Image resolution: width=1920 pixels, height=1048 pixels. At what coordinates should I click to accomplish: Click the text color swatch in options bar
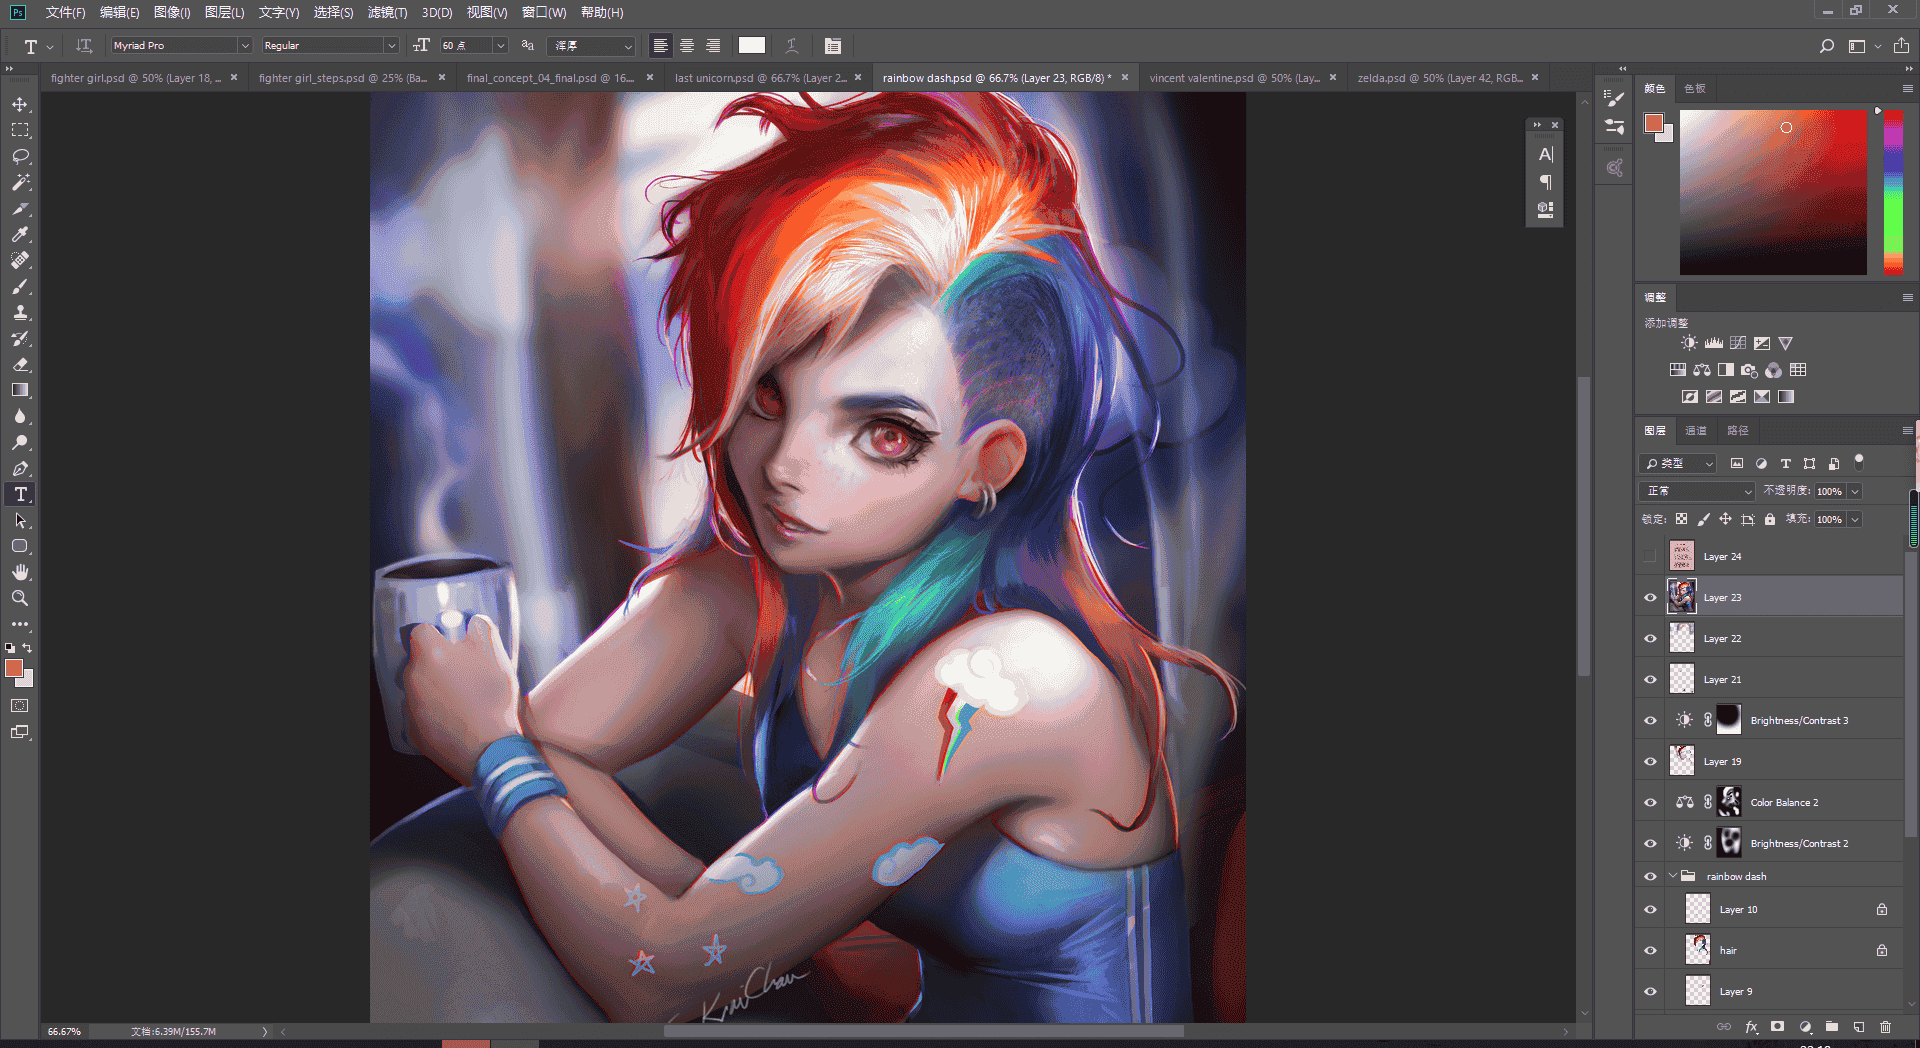(752, 45)
